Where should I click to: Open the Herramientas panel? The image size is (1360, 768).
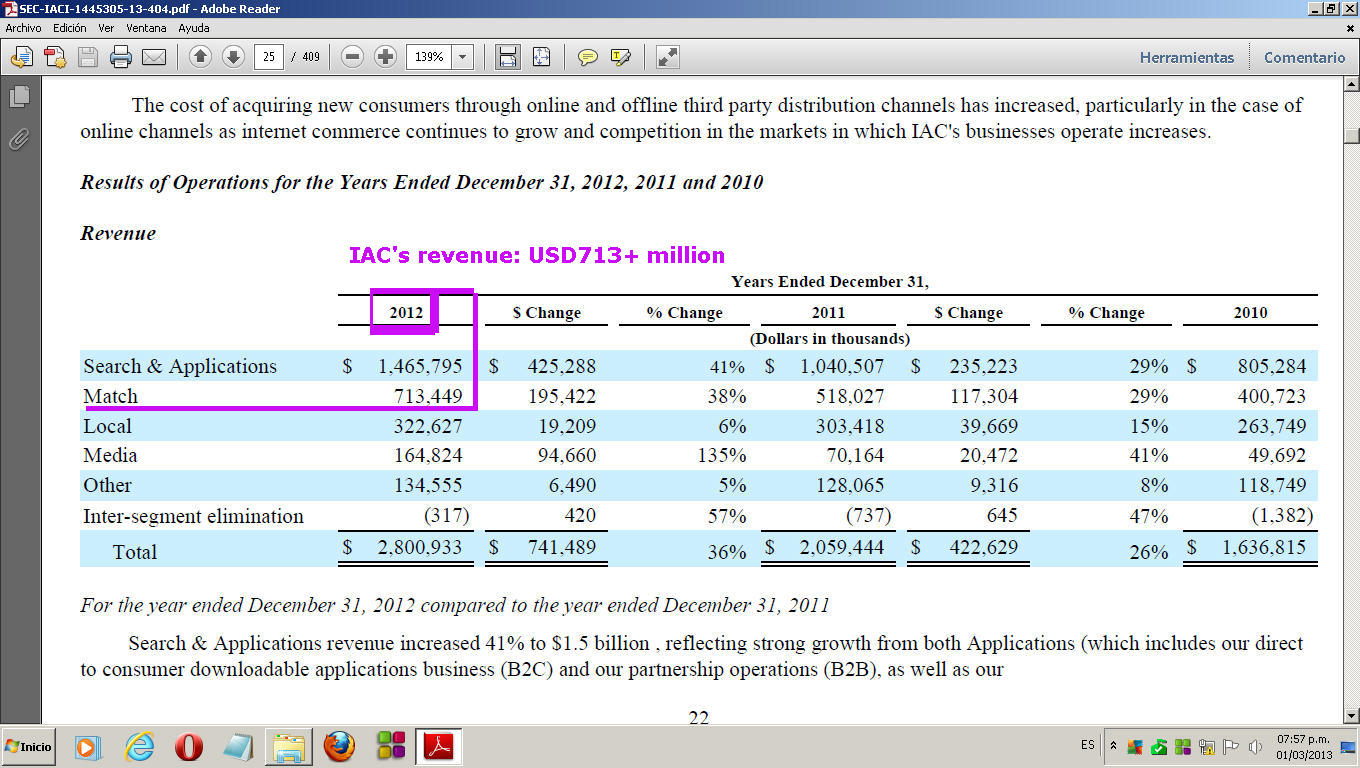[x=1187, y=57]
